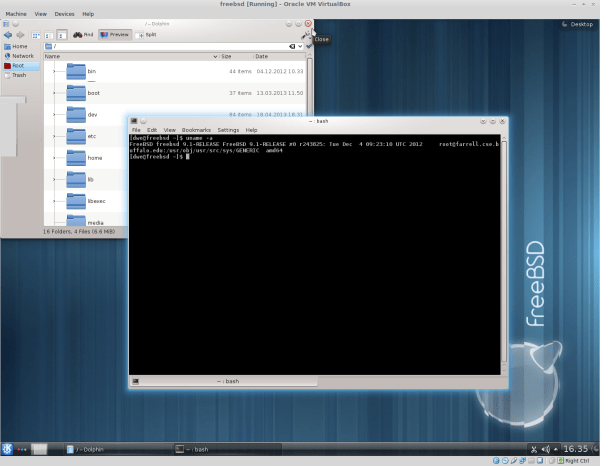
Task: Open Settings menu in Konsole
Action: 228,130
